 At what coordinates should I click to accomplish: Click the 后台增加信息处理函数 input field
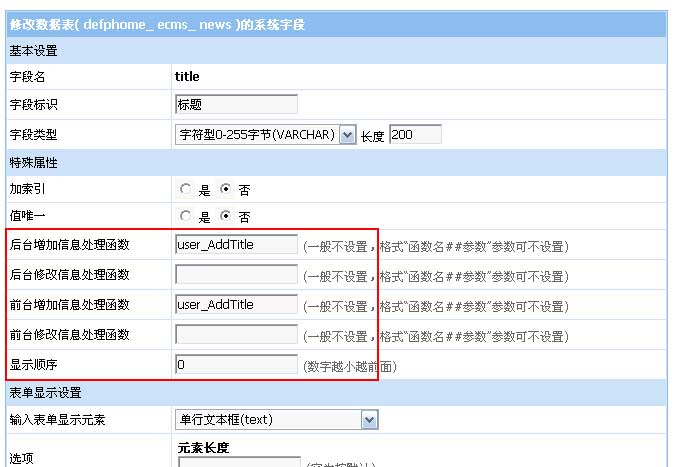click(x=236, y=245)
